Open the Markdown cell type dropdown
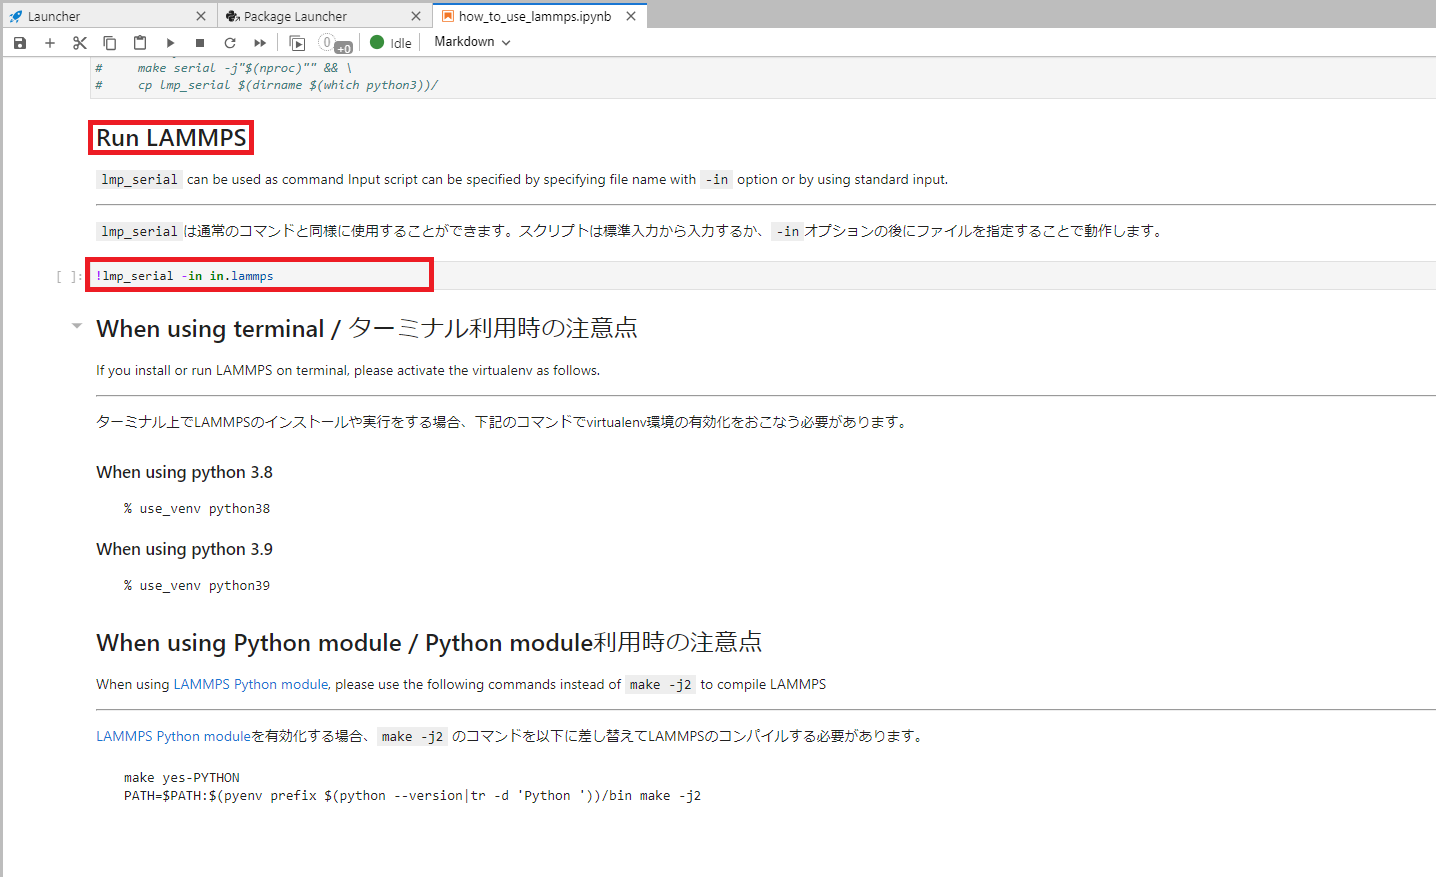Image resolution: width=1436 pixels, height=877 pixels. 472,42
